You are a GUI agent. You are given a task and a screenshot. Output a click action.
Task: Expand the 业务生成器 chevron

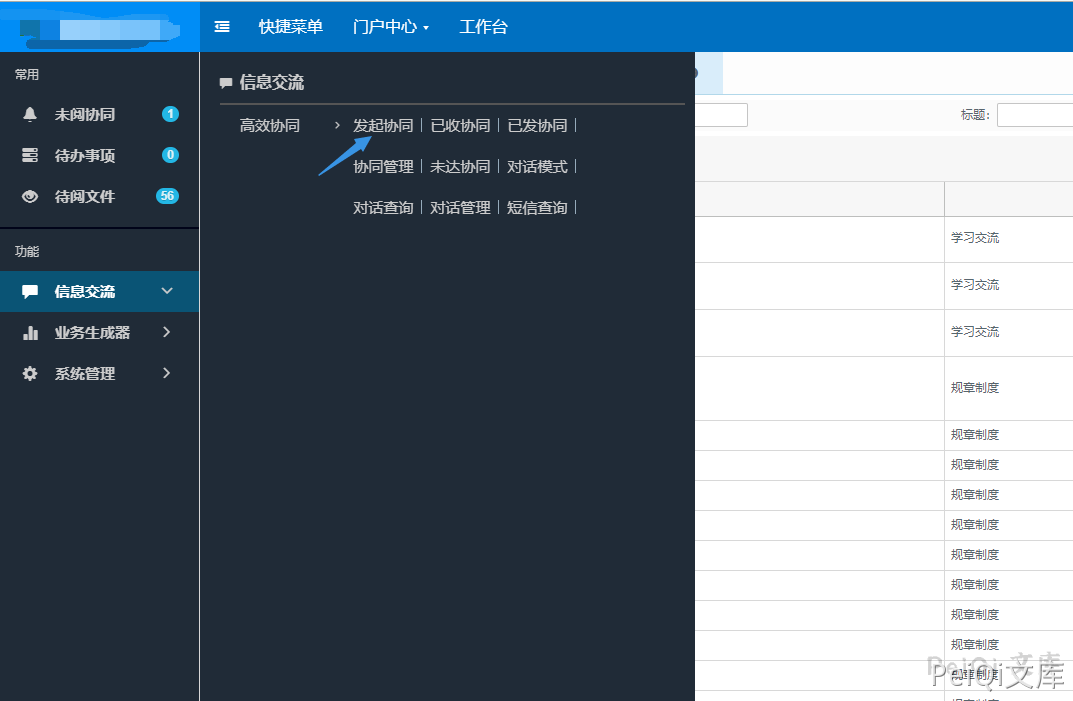tap(167, 332)
